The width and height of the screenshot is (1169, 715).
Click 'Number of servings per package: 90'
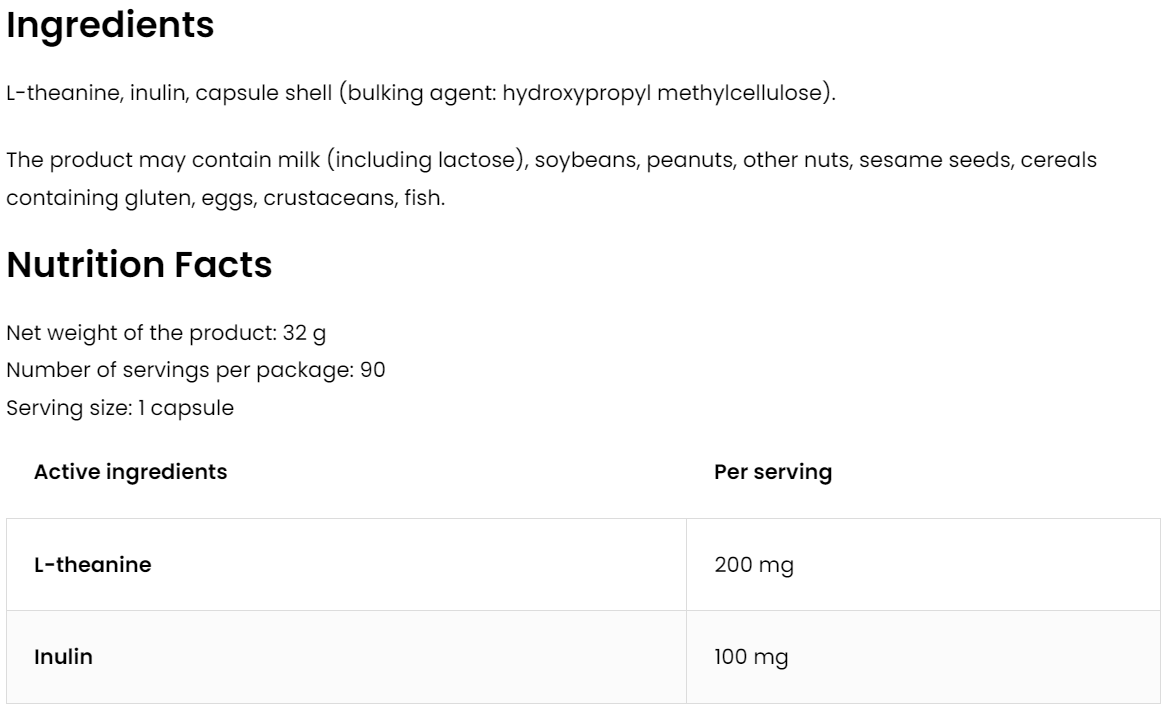coord(196,370)
